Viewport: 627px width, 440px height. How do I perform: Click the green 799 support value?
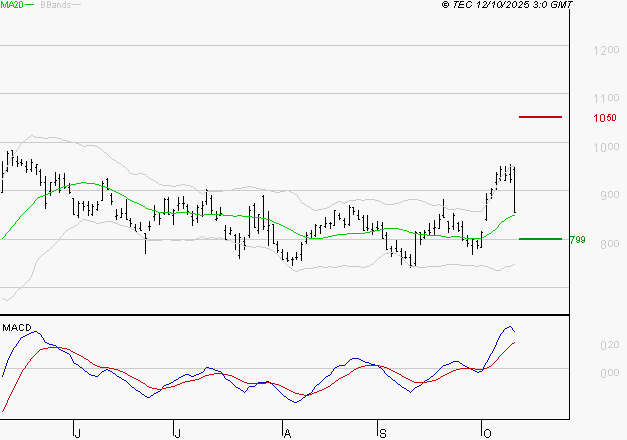coord(577,240)
